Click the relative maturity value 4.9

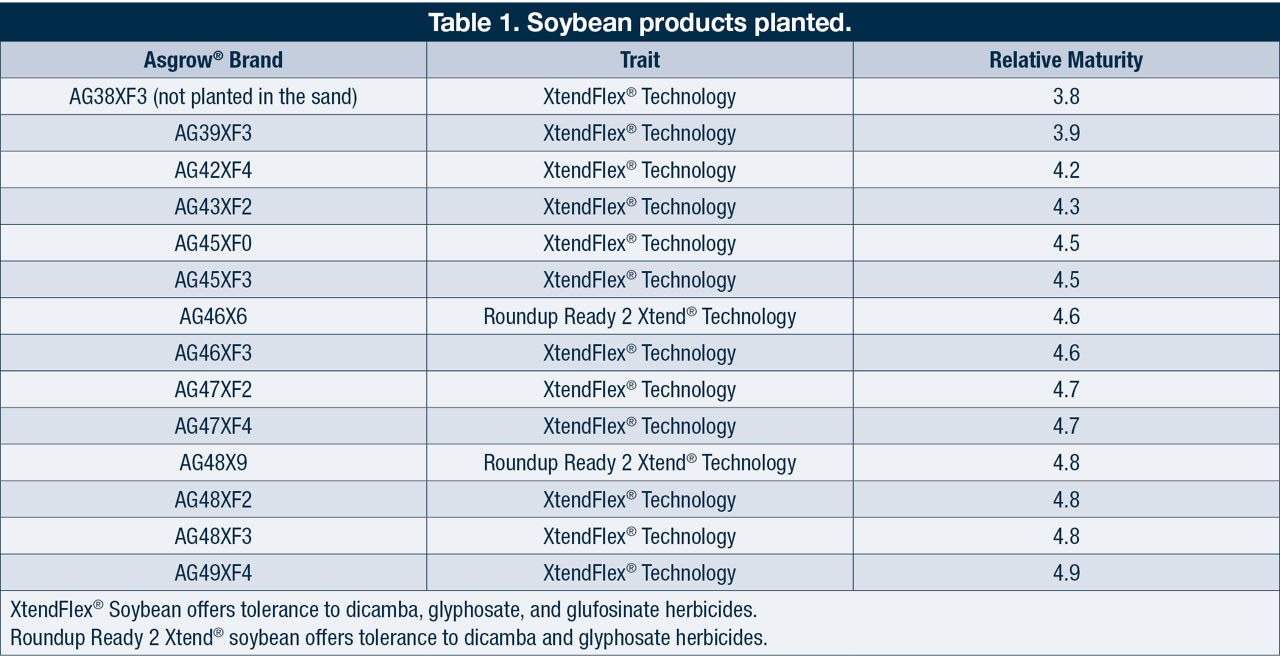pyautogui.click(x=1066, y=573)
